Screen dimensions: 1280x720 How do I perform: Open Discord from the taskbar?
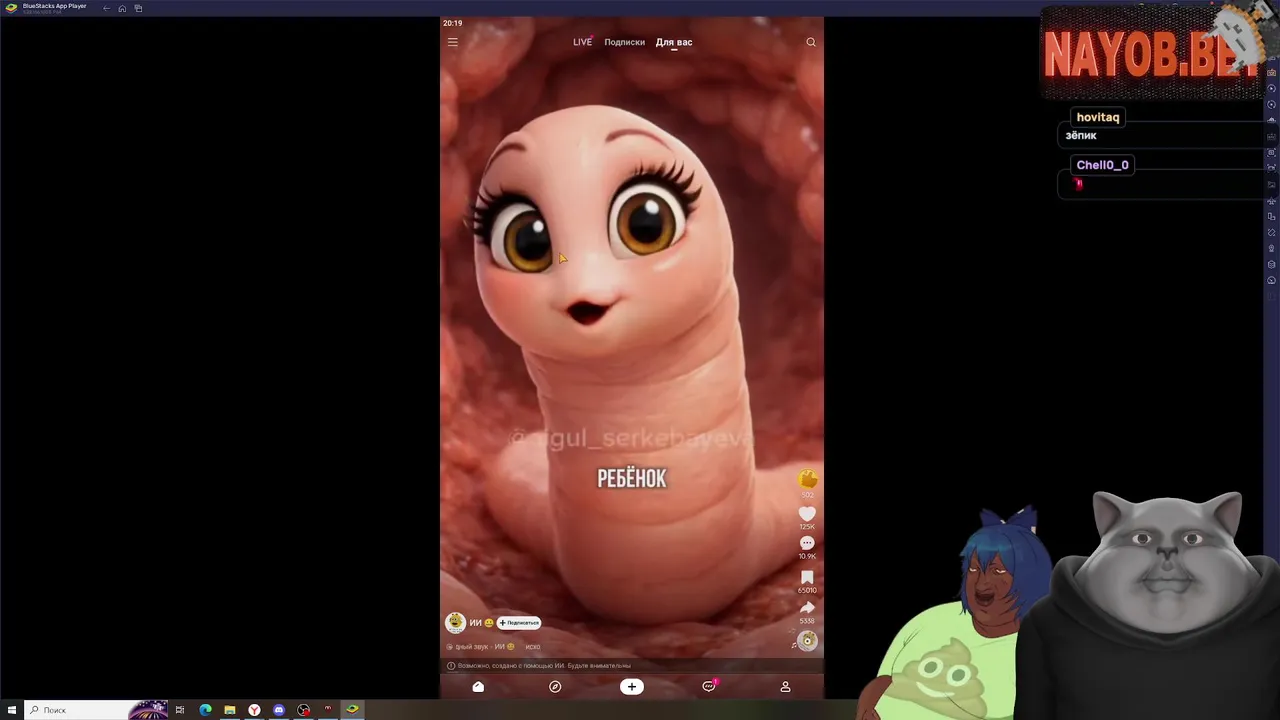pos(279,710)
